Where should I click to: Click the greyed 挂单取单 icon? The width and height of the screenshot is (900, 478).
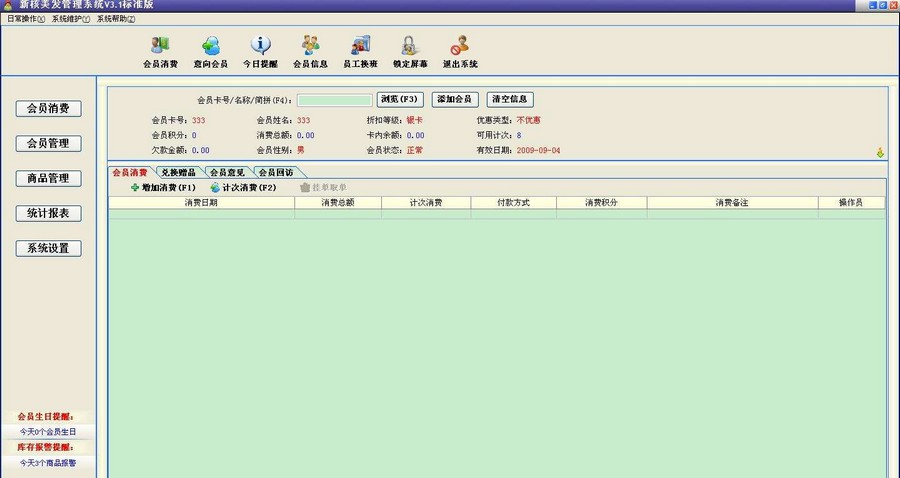[305, 188]
